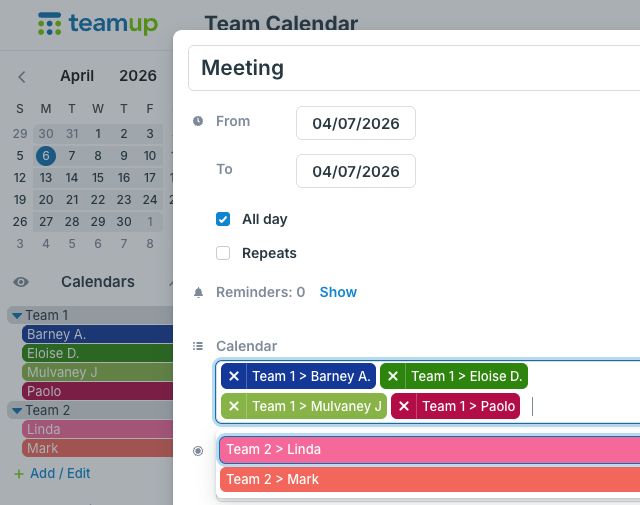Image resolution: width=640 pixels, height=505 pixels.
Task: Toggle calendars visibility eye icon
Action: coord(21,283)
